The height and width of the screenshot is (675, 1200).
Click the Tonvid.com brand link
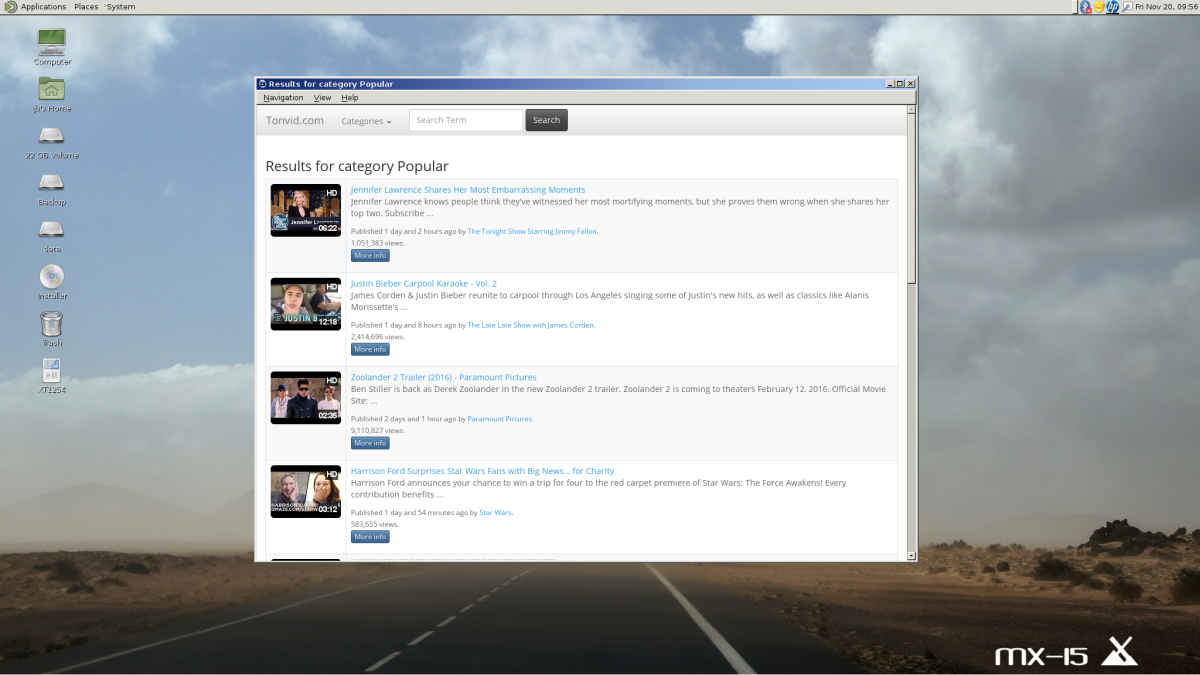coord(295,120)
